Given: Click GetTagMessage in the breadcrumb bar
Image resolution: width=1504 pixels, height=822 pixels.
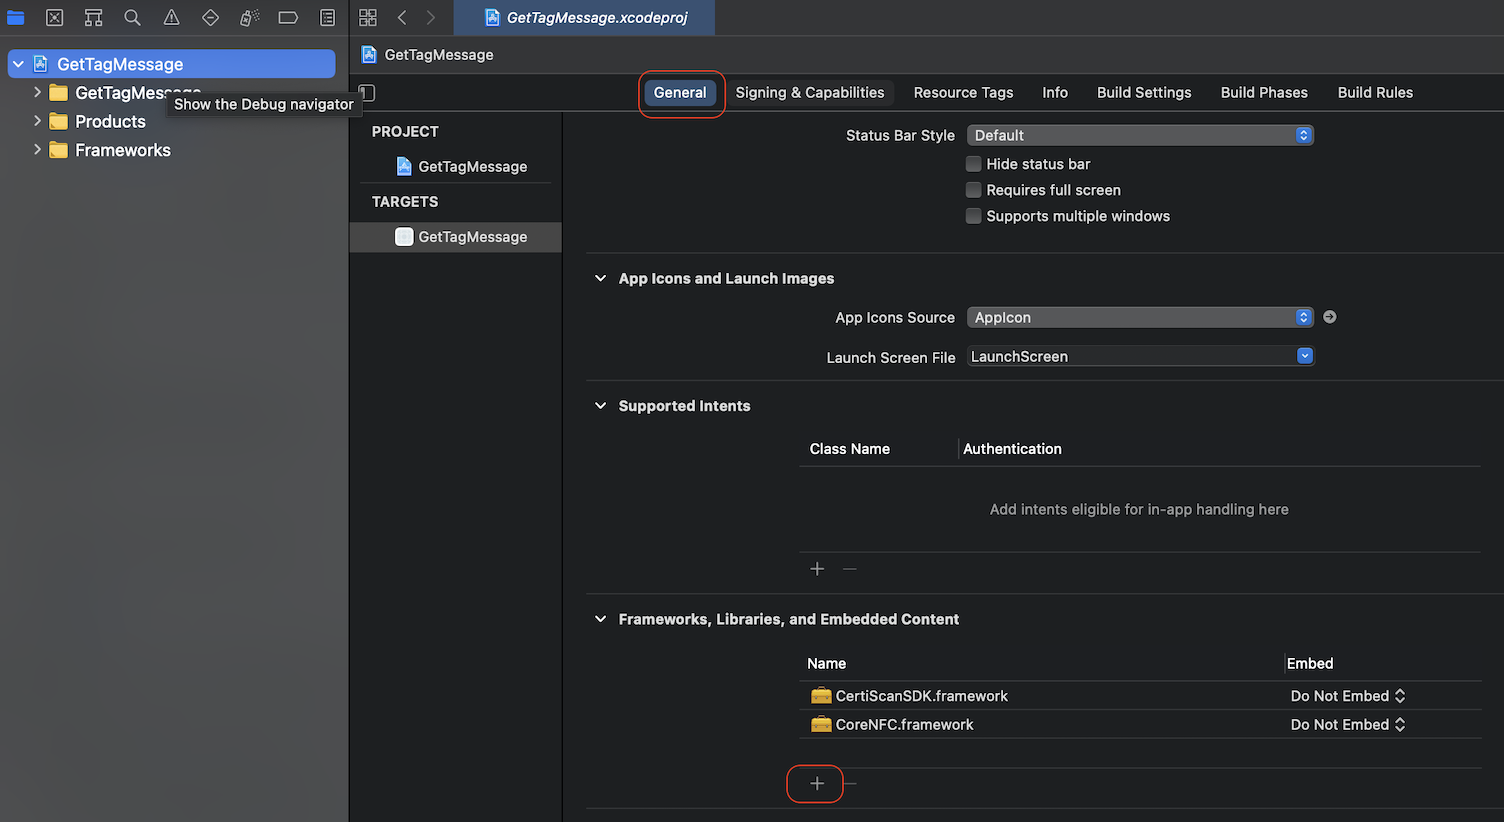Looking at the screenshot, I should [439, 55].
